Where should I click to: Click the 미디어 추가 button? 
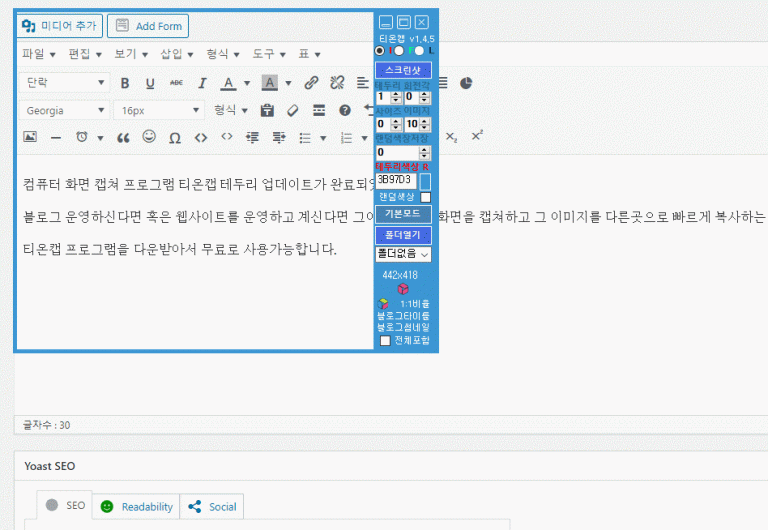59,26
